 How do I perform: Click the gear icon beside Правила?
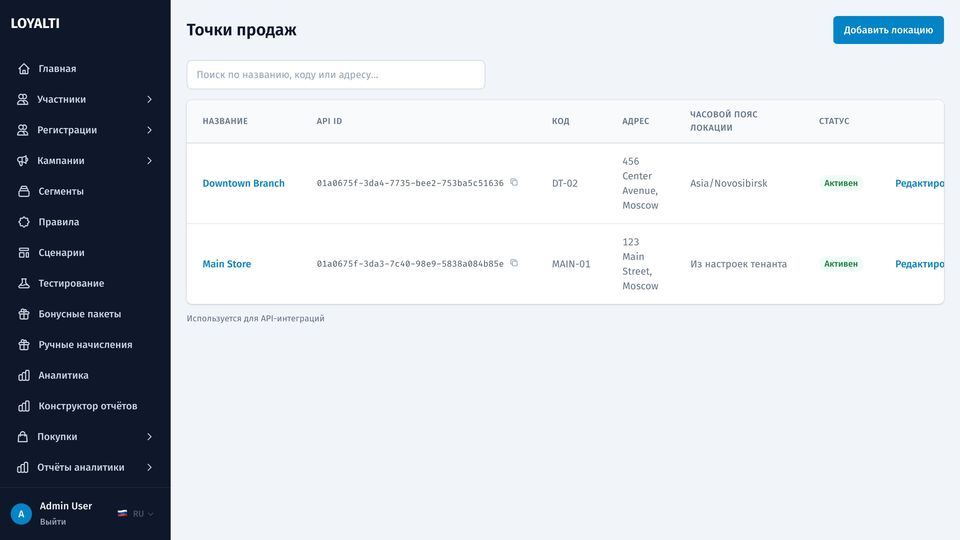point(24,222)
